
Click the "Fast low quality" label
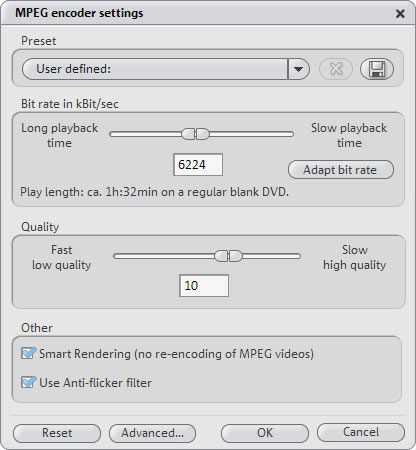pos(61,257)
